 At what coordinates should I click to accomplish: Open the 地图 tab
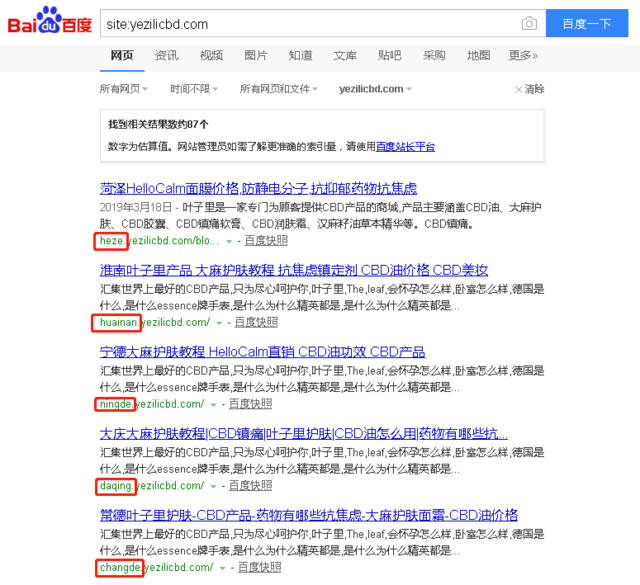tap(478, 55)
